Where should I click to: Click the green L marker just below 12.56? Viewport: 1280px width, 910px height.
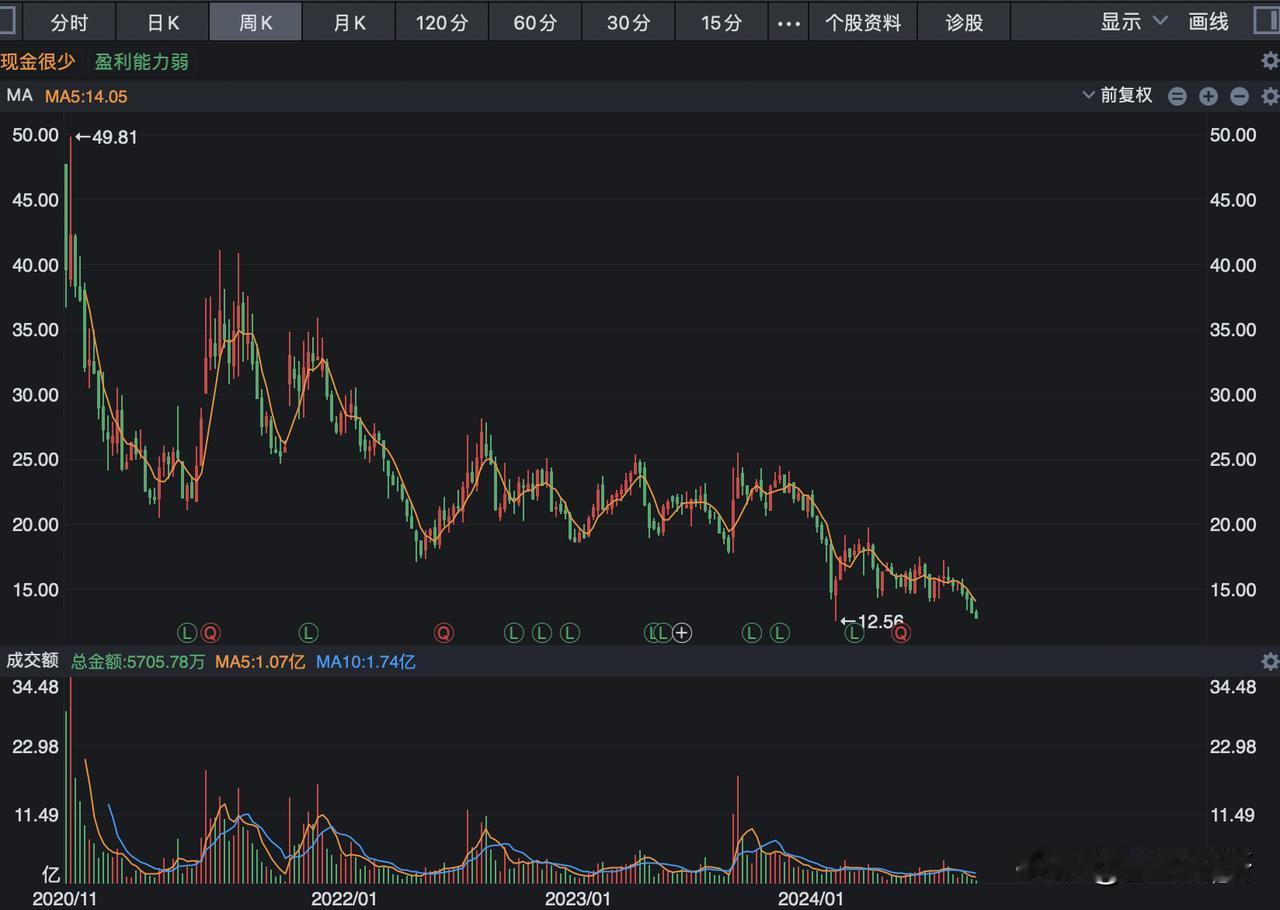[854, 633]
